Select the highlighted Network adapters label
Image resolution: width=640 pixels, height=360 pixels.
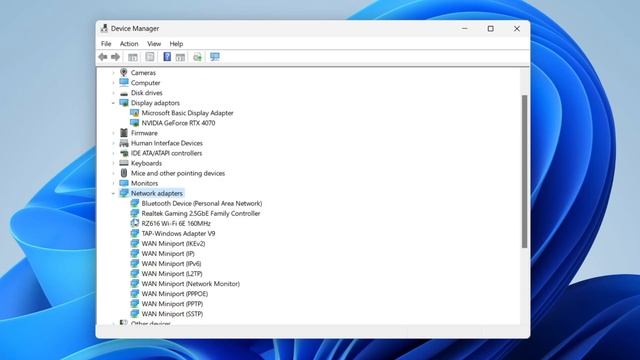(157, 193)
